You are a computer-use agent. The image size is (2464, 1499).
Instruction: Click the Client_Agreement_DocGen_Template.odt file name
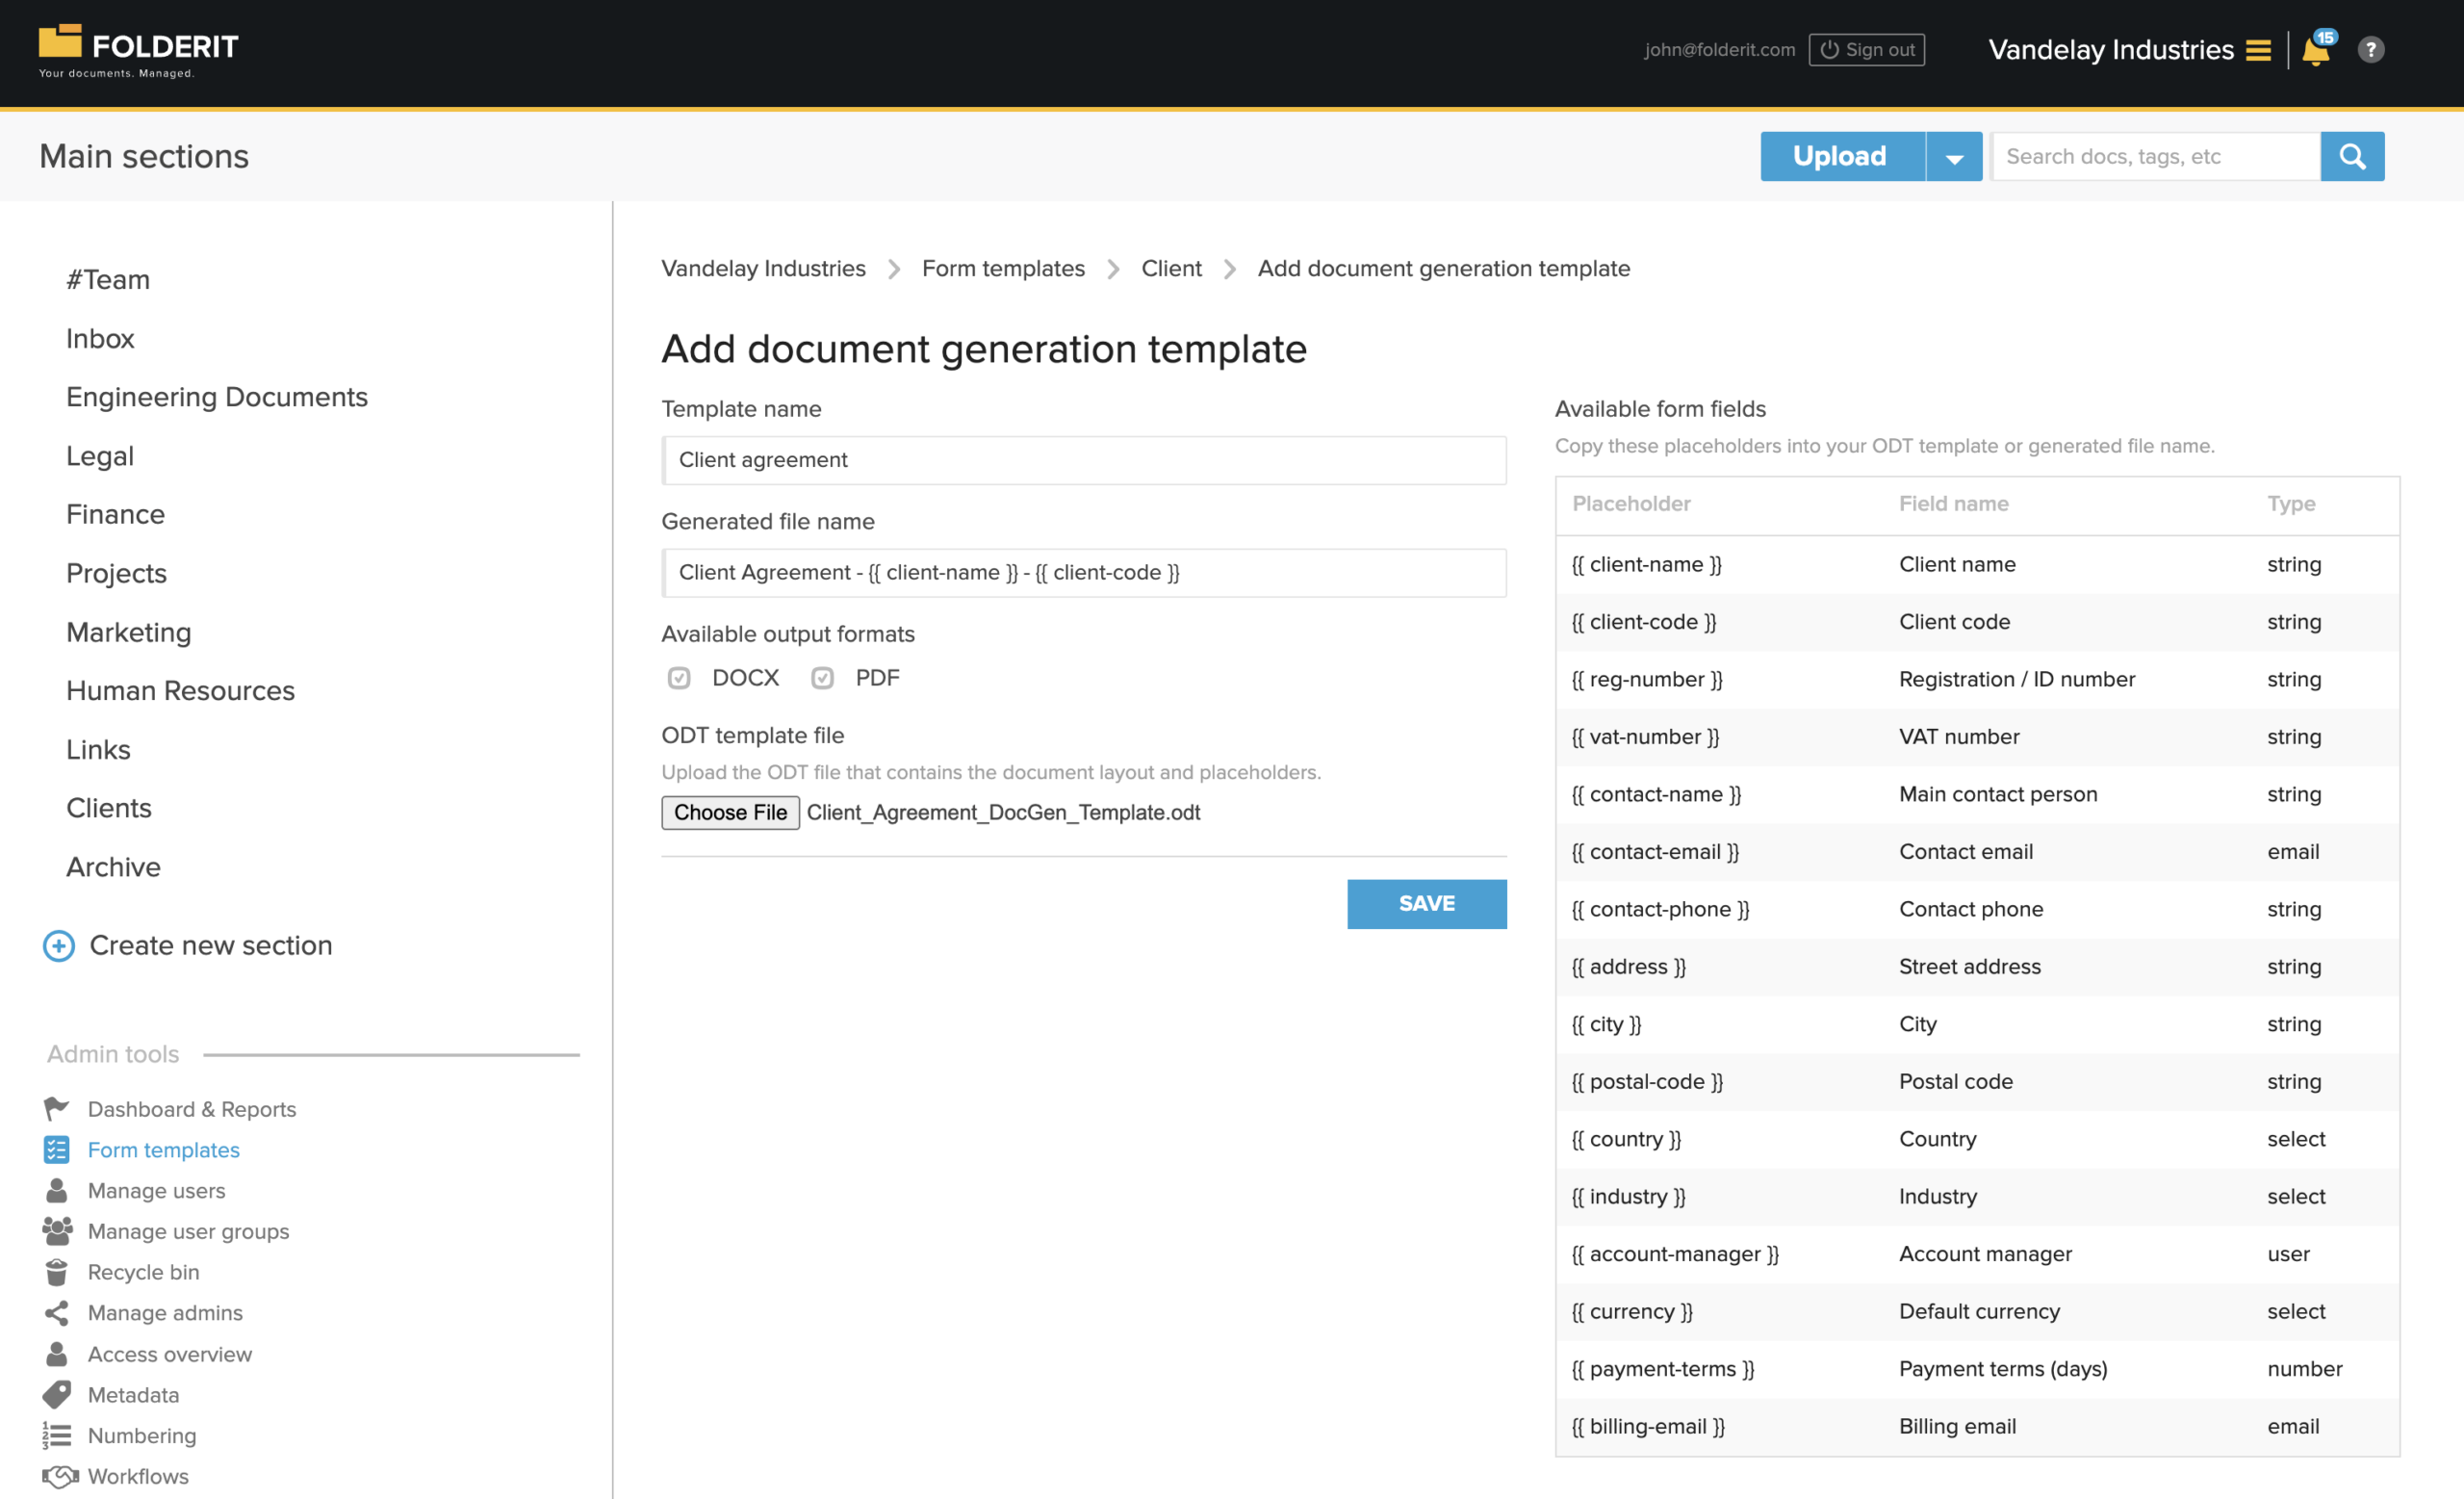tap(1003, 812)
